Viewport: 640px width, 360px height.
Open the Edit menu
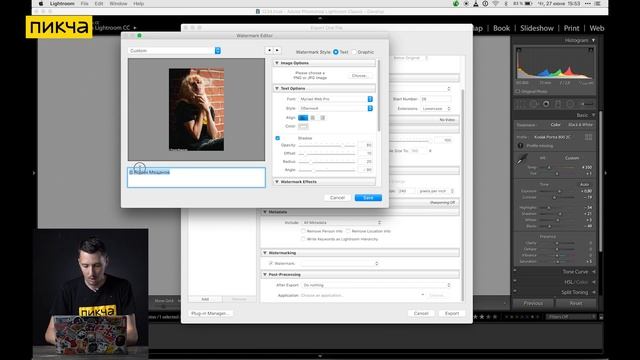99,4
